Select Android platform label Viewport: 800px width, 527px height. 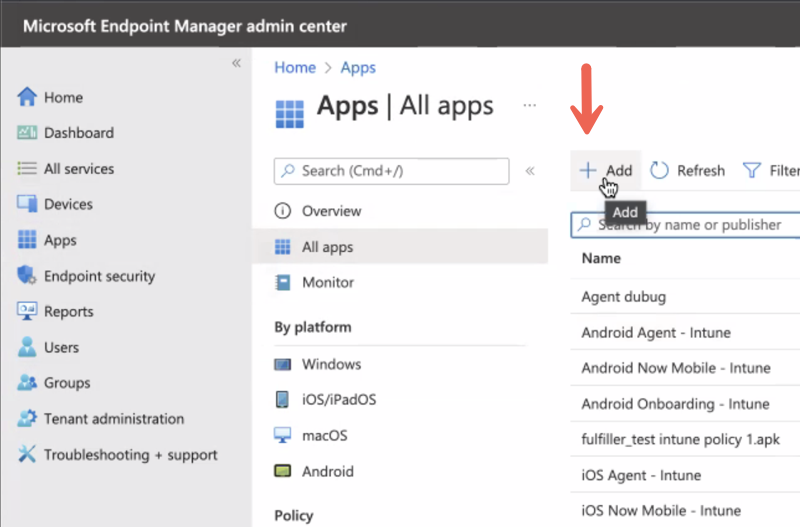coord(328,471)
